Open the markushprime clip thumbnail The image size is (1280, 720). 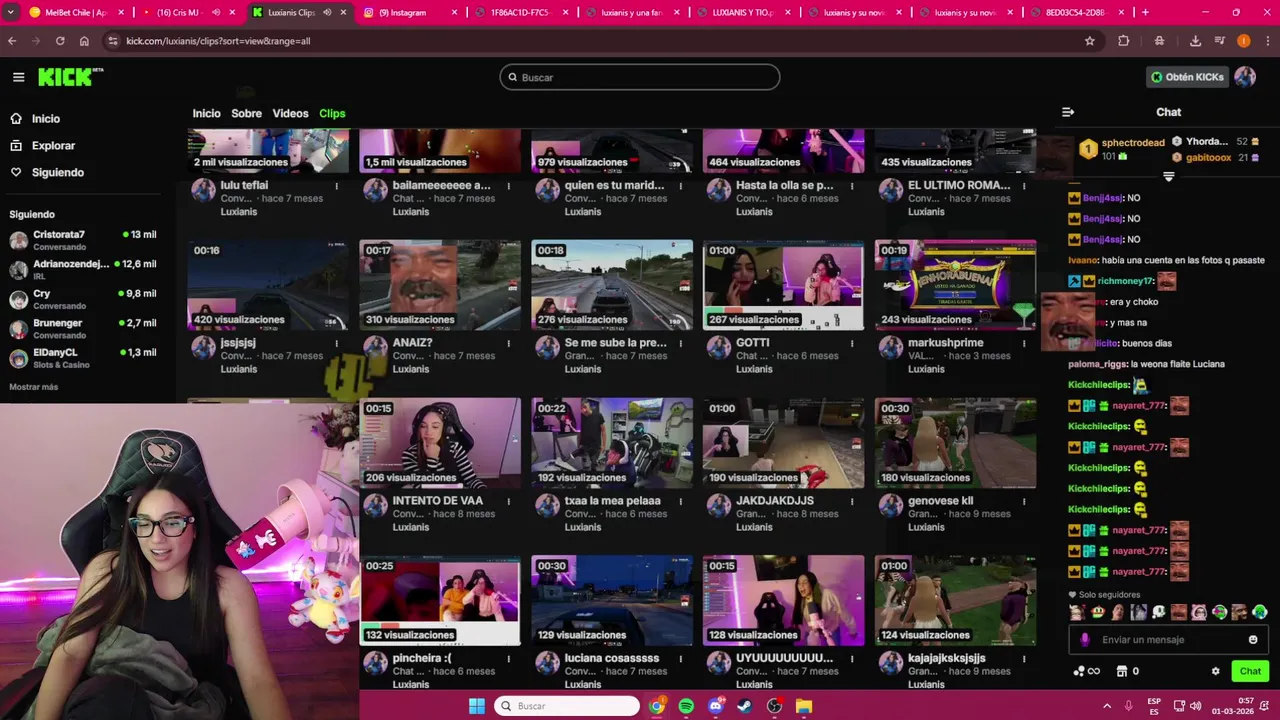pyautogui.click(x=956, y=285)
